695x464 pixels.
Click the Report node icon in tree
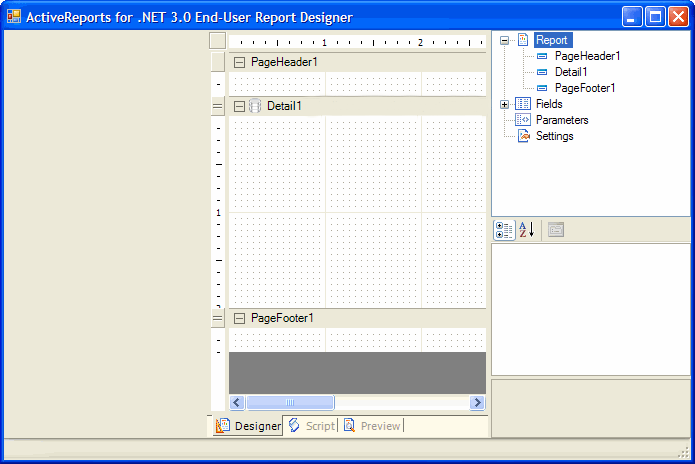(523, 40)
